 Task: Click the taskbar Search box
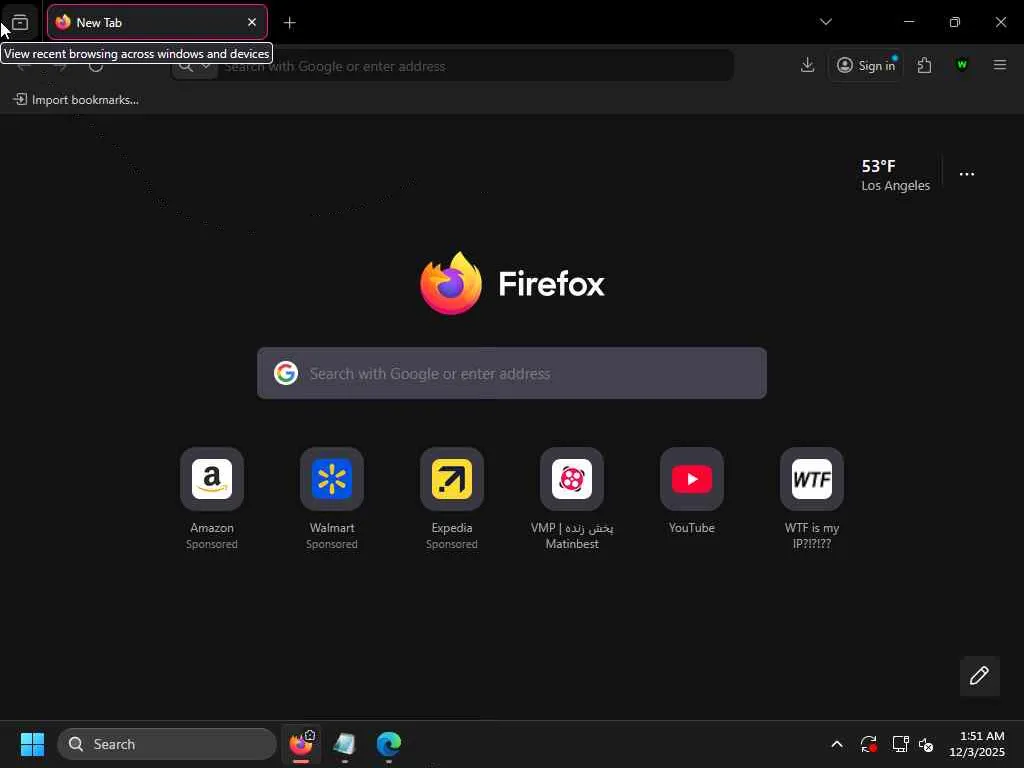167,744
